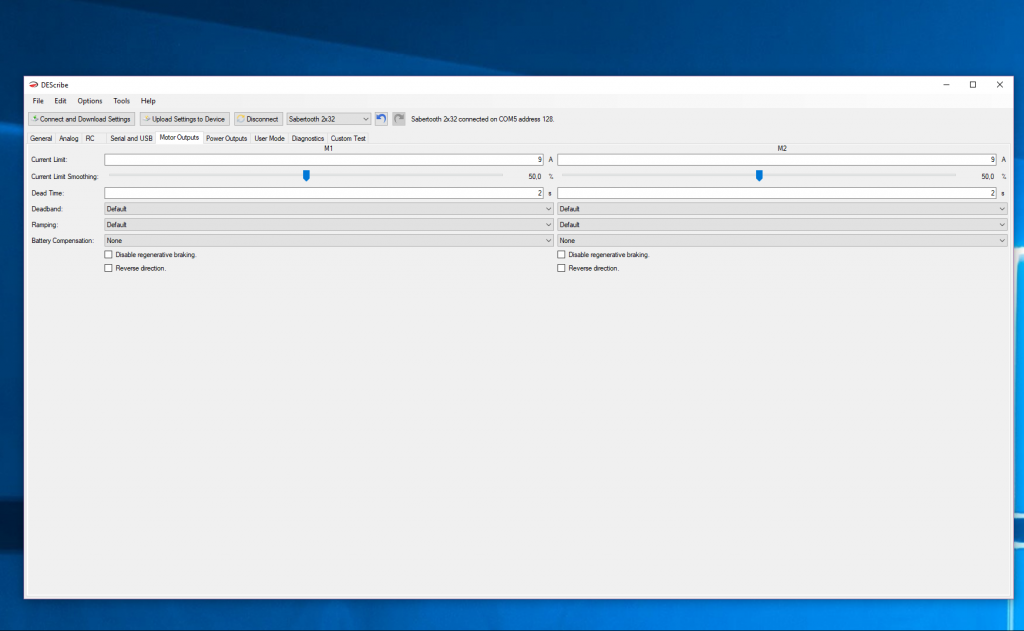Select the Motor Outputs tab

179,138
